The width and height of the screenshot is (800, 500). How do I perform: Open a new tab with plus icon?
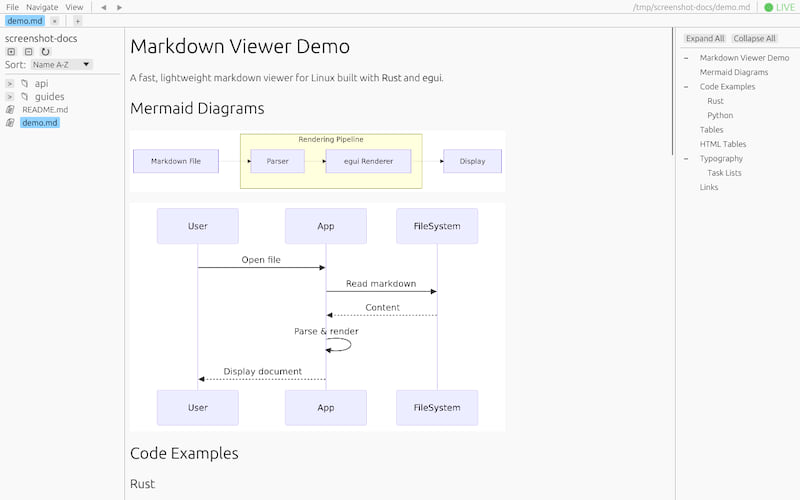(78, 20)
